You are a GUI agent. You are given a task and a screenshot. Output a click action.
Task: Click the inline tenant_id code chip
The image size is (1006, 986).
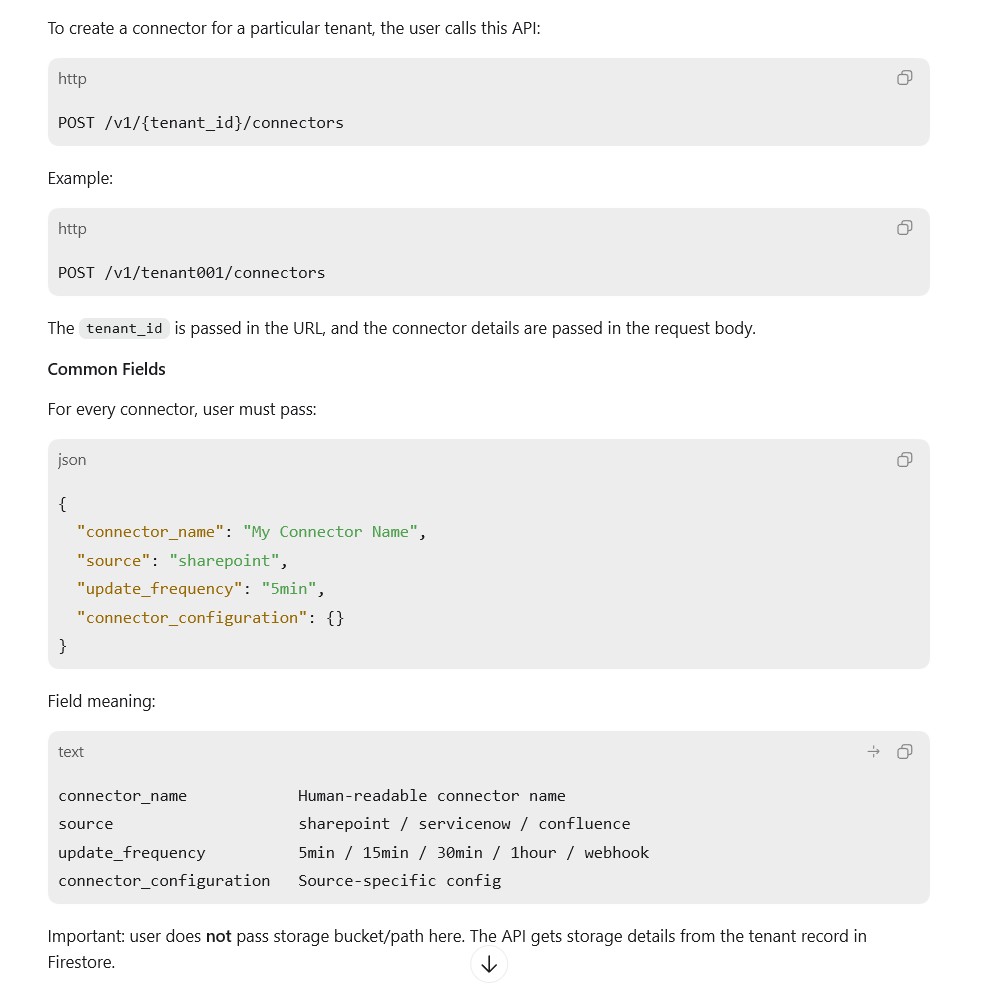click(x=124, y=328)
